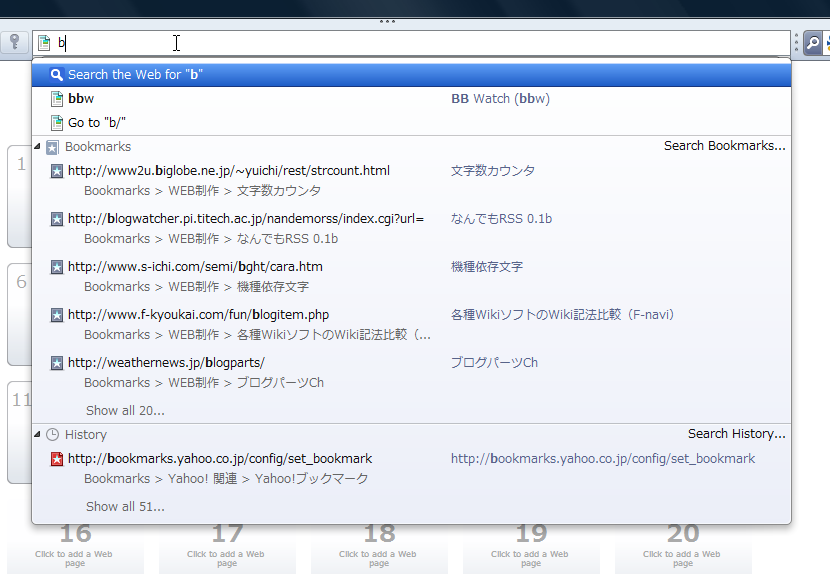Viewport: 830px width, 574px height.
Task: Collapse the History section triangle
Action: 37,434
